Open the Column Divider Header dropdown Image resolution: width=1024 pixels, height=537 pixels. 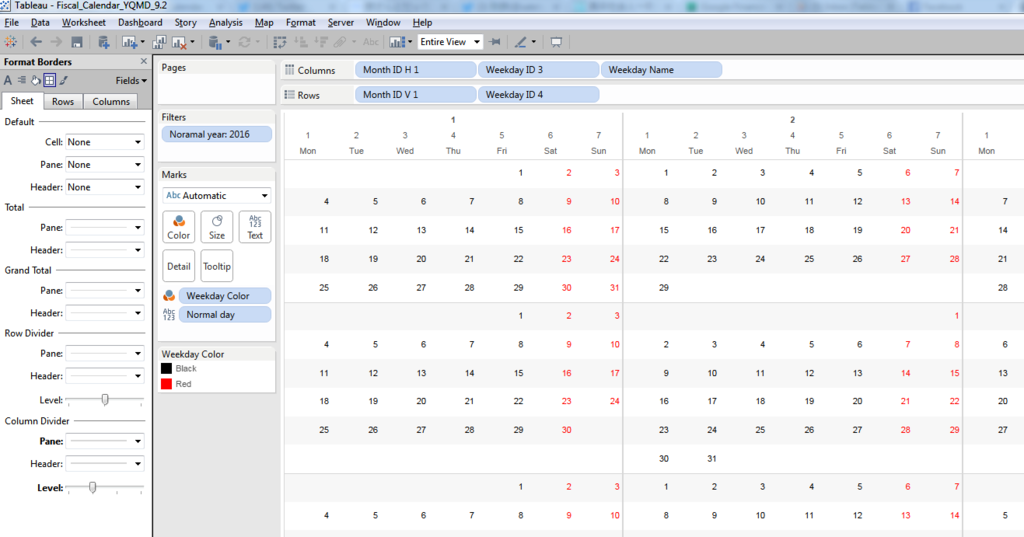[x=104, y=464]
